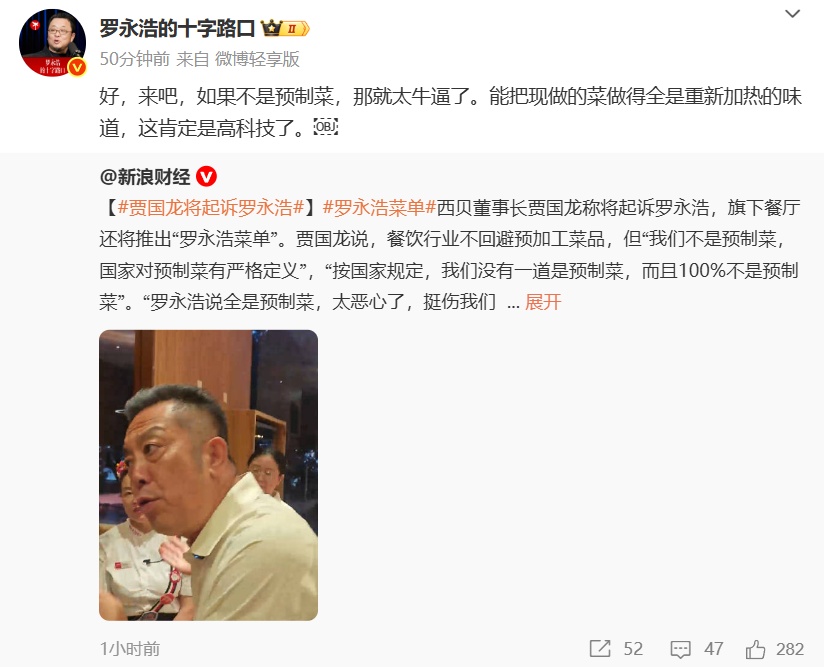Click the comment count 47
This screenshot has height=667, width=824.
tap(714, 649)
